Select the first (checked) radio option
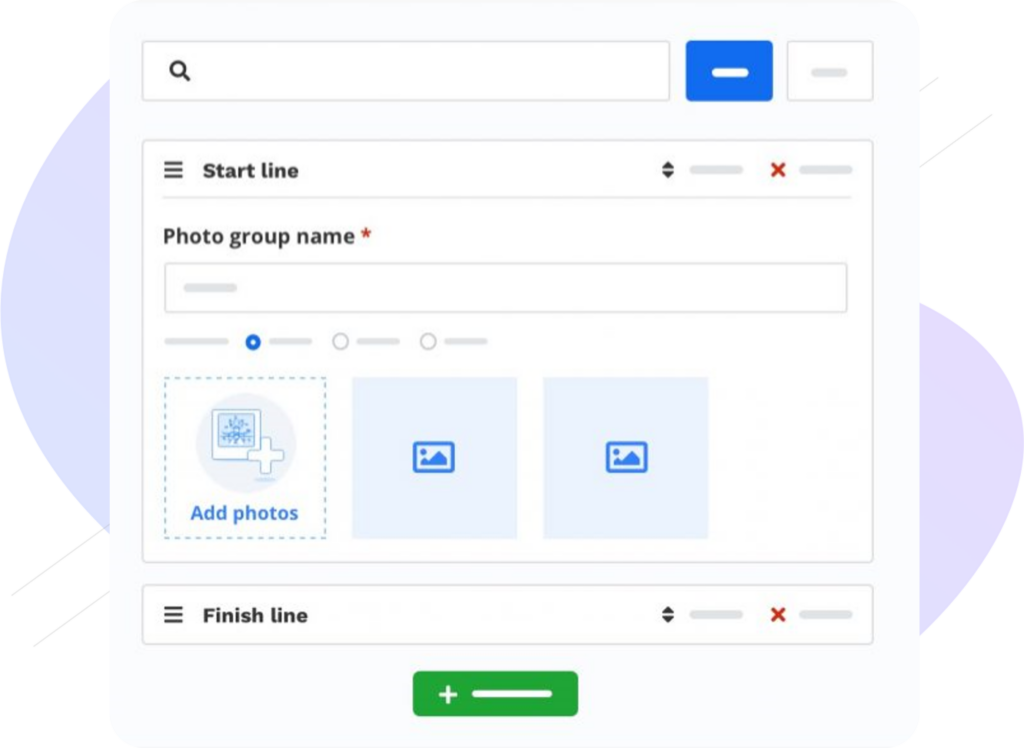Viewport: 1024px width, 748px height. [253, 342]
